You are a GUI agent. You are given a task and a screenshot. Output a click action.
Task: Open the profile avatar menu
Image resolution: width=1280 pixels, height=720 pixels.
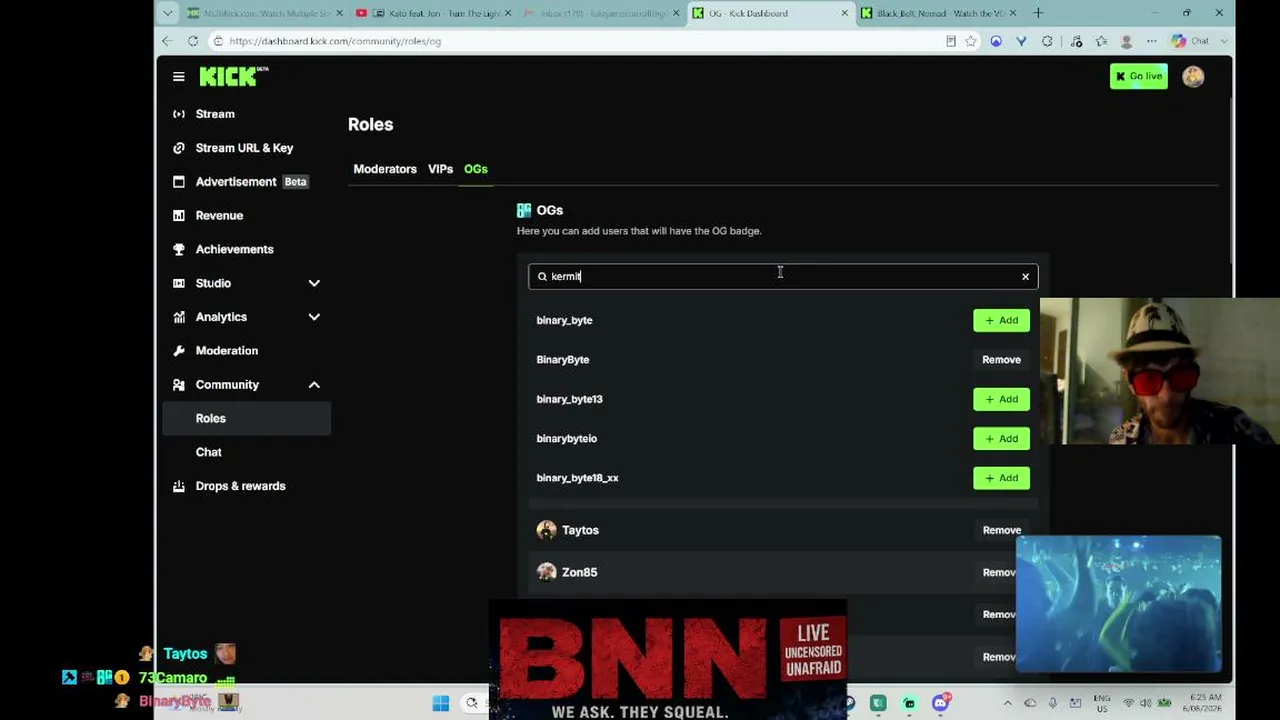tap(1193, 77)
